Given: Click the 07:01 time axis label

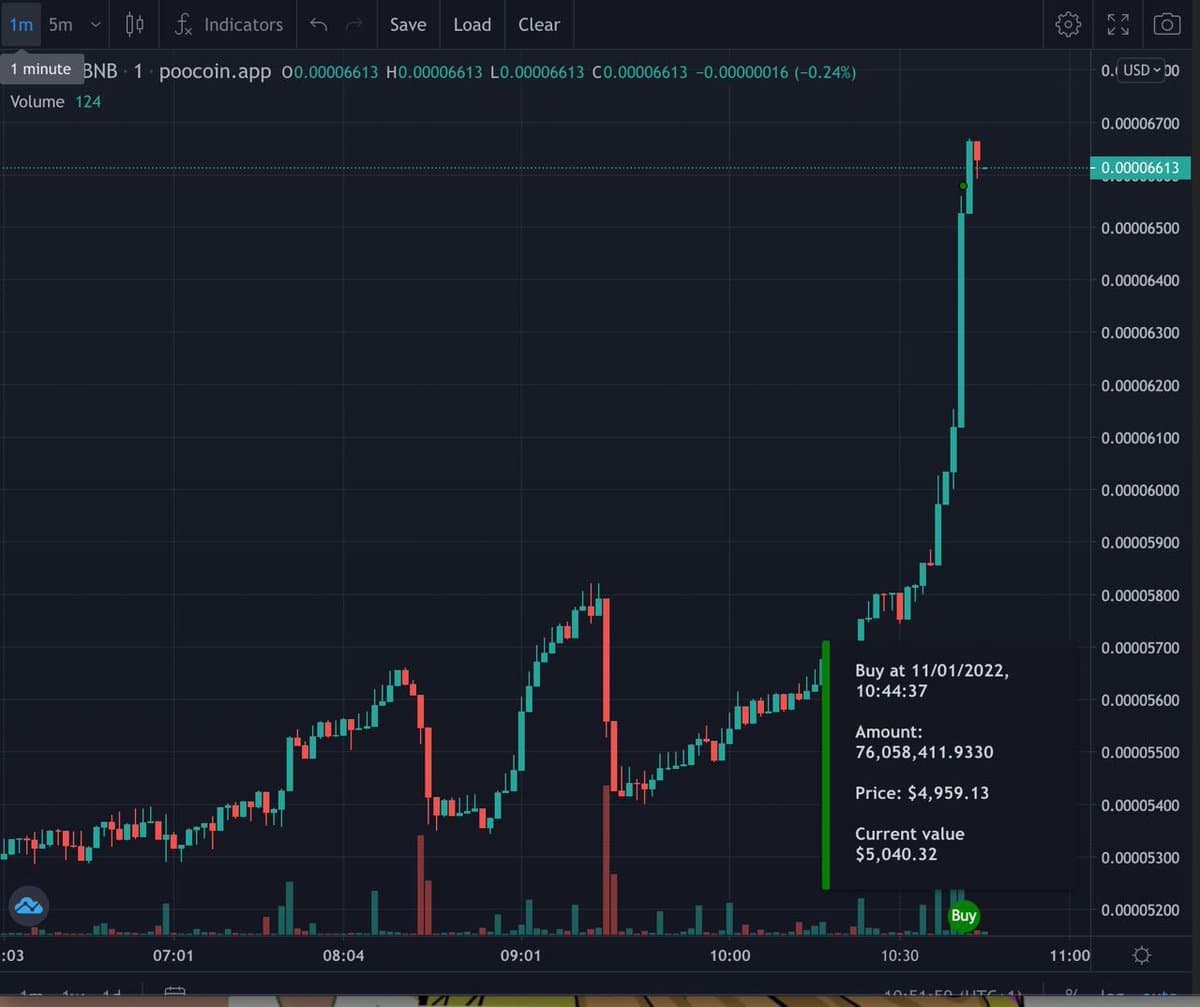Looking at the screenshot, I should (x=174, y=956).
